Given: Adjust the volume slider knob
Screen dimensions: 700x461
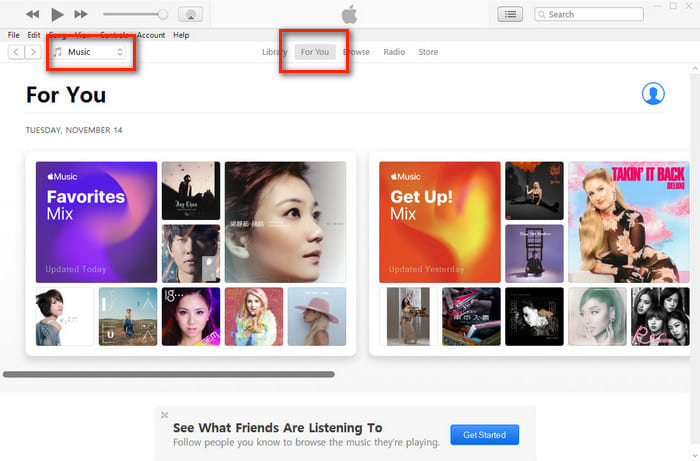Looking at the screenshot, I should [163, 14].
